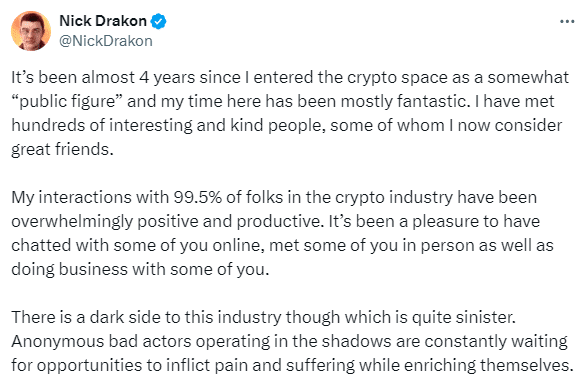
Task: Click the paragraph starting "There is a dark side"
Action: click(x=292, y=341)
